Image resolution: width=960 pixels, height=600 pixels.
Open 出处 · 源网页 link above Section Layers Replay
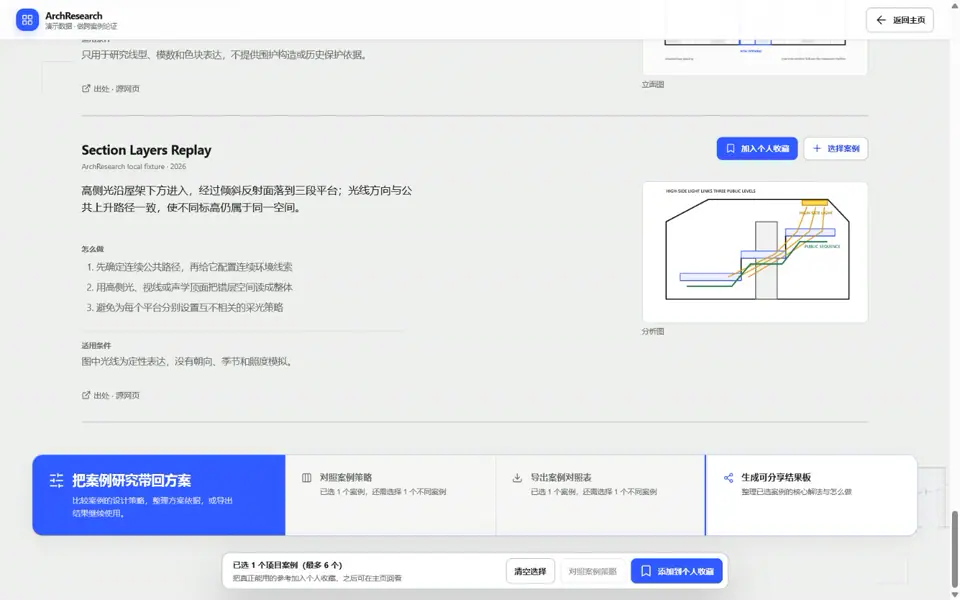point(111,89)
